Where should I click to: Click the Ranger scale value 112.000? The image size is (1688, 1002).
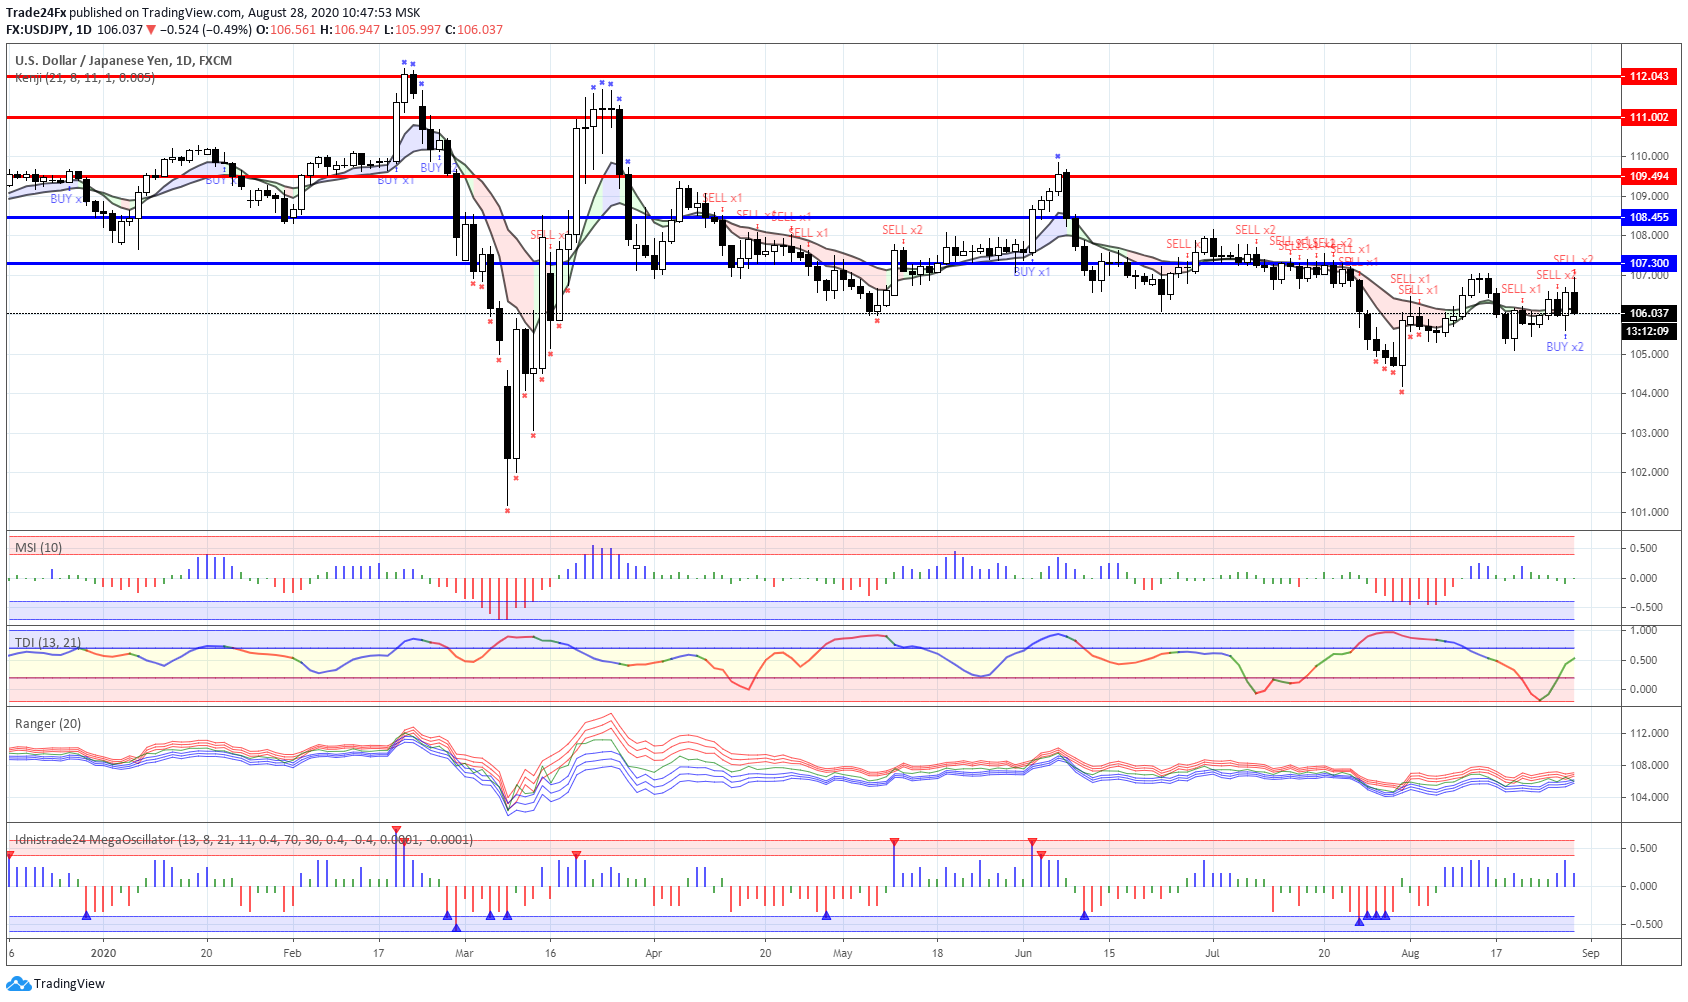click(x=1649, y=733)
